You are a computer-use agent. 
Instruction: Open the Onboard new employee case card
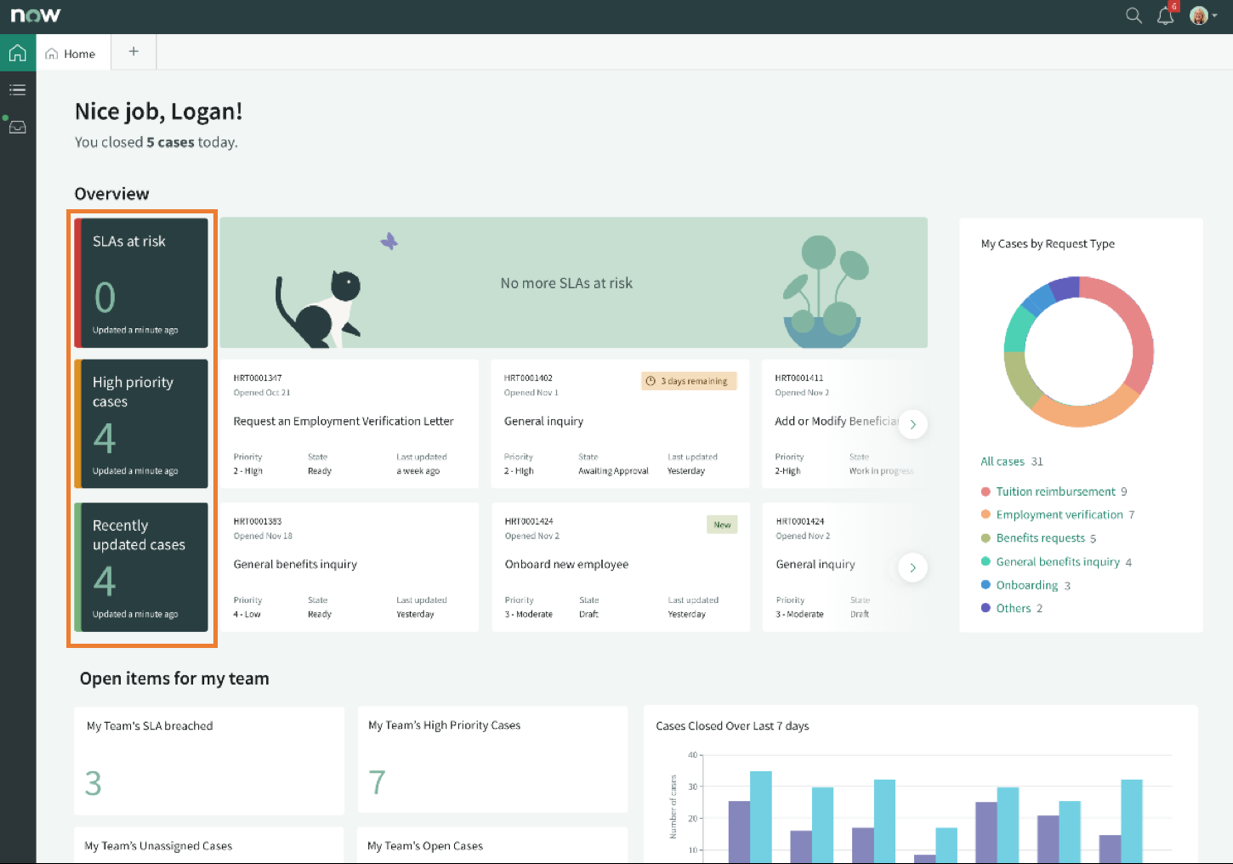click(x=620, y=567)
